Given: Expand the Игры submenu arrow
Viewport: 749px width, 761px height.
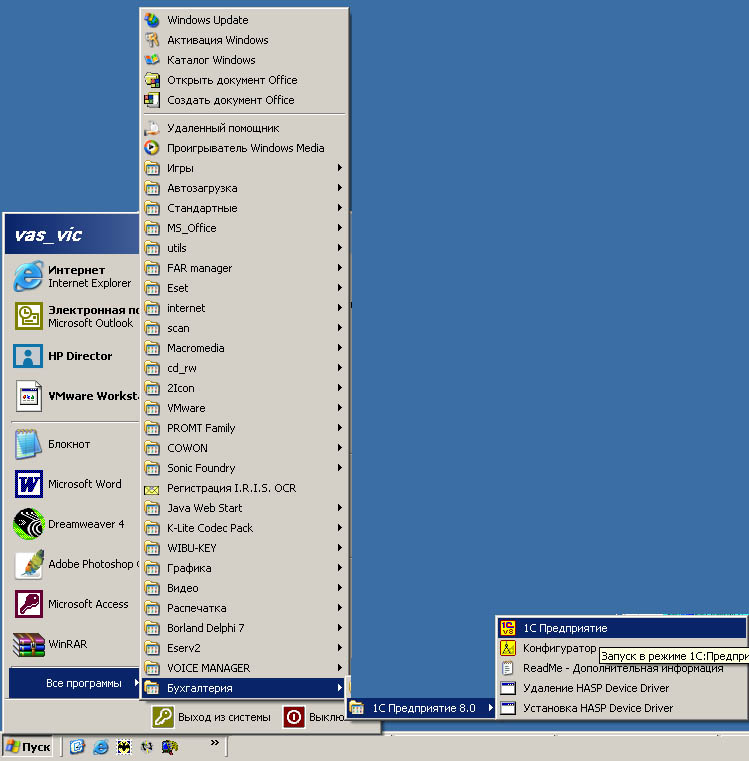Looking at the screenshot, I should click(x=340, y=168).
